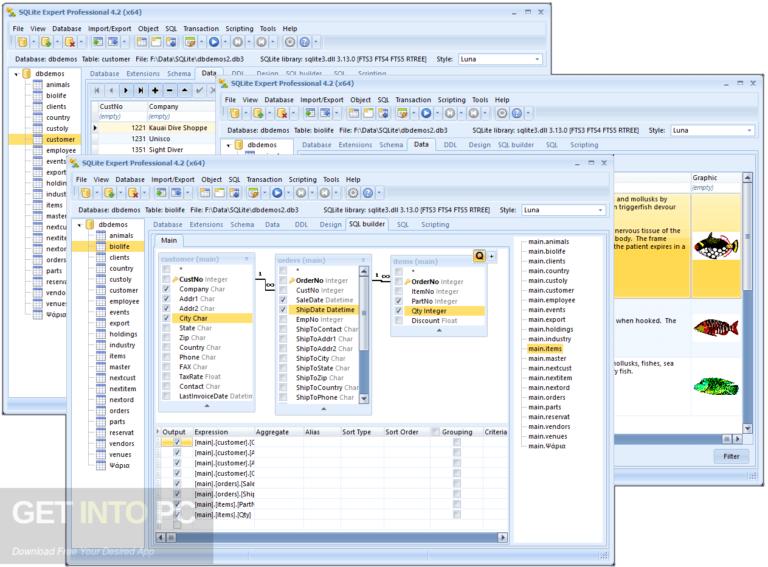Switch to DDL tab in front window
The width and height of the screenshot is (768, 567).
click(301, 224)
